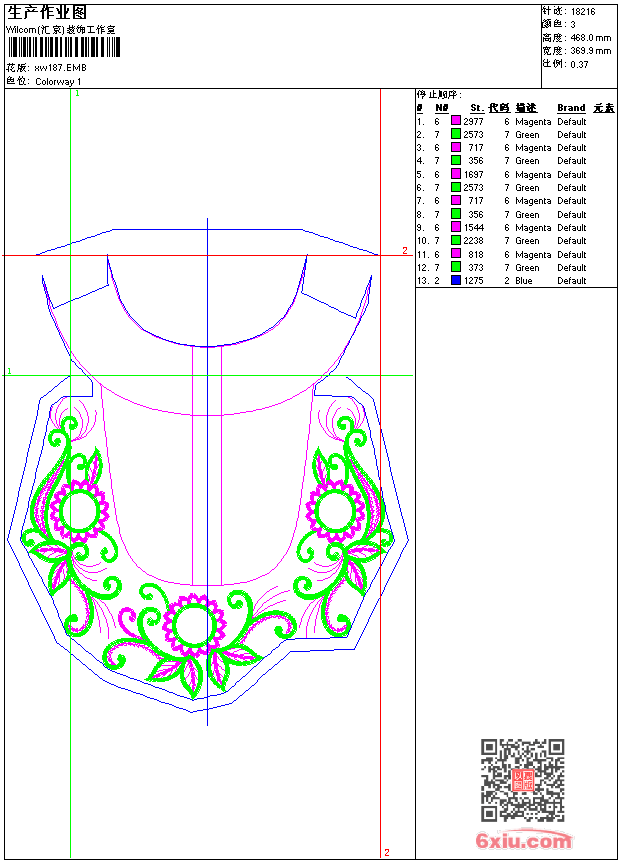Select stitch count 1275 in row 13

tap(473, 281)
